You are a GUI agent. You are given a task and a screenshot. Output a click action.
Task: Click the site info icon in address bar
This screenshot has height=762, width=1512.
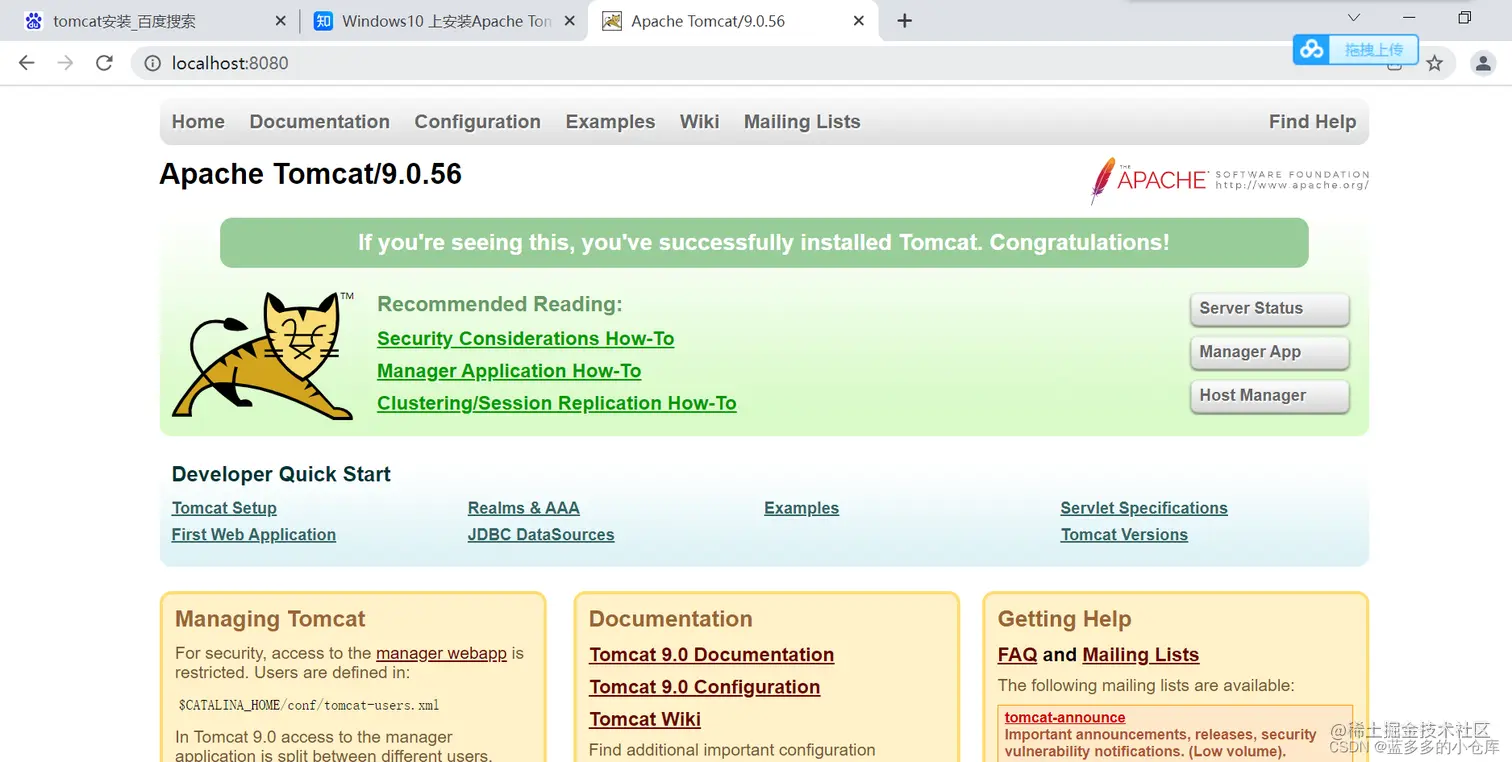click(x=152, y=63)
